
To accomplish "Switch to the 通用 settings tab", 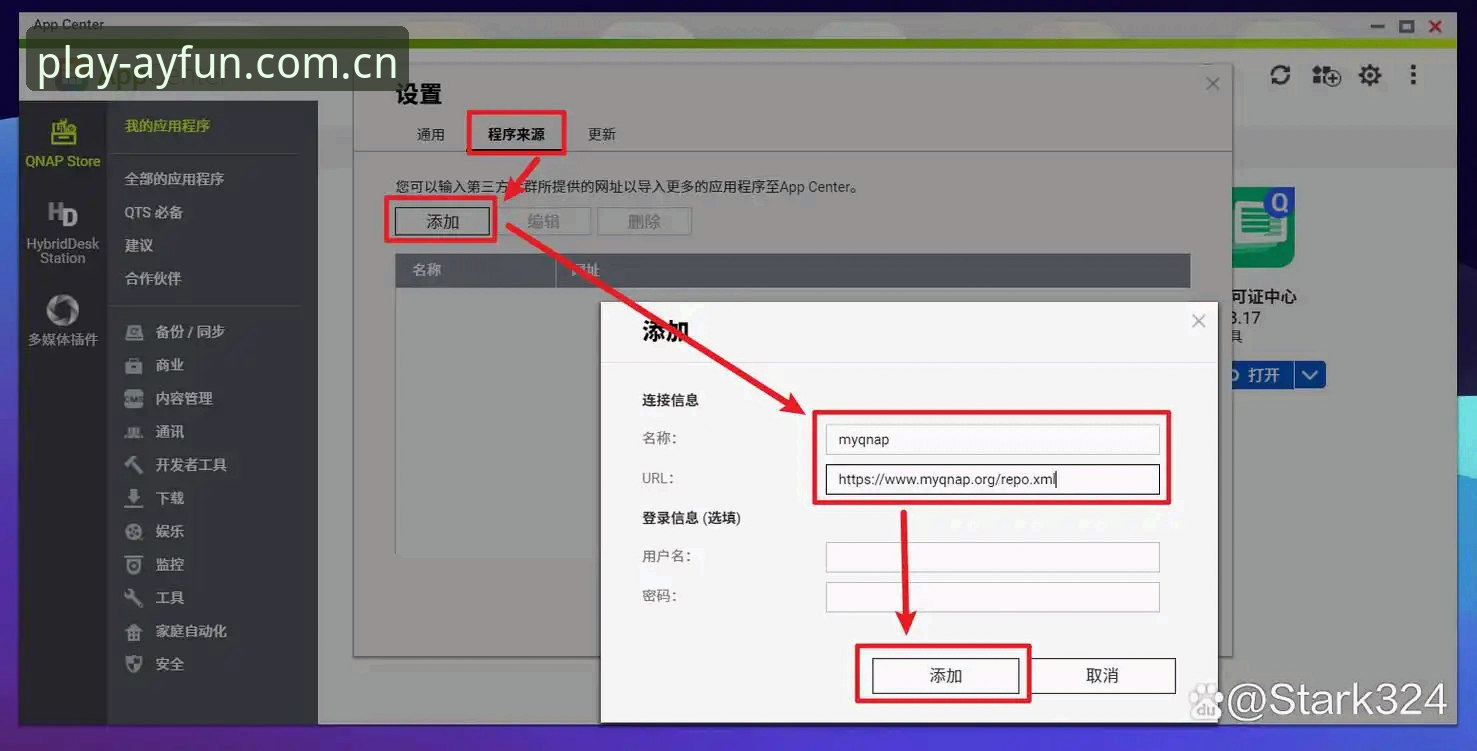I will (x=430, y=134).
